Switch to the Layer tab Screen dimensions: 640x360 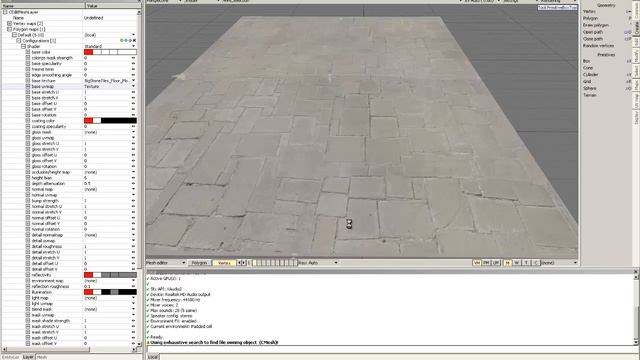(x=28, y=357)
